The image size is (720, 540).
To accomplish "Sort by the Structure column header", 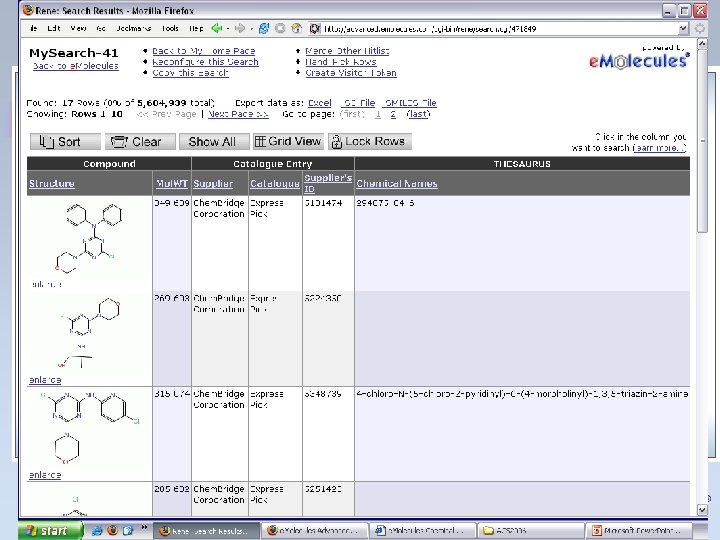I will click(x=51, y=184).
